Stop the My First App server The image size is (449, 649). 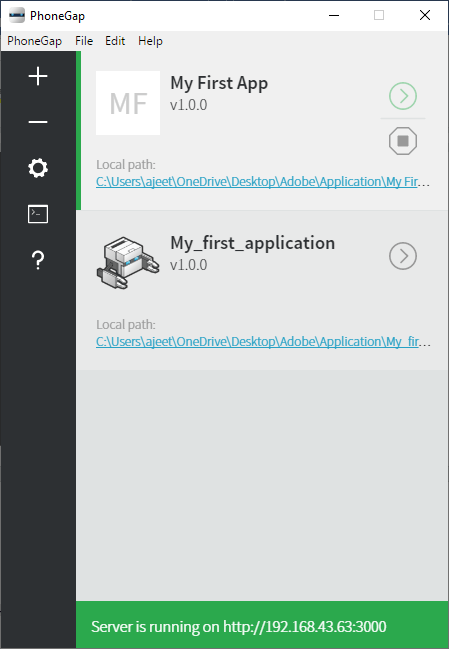[x=403, y=141]
